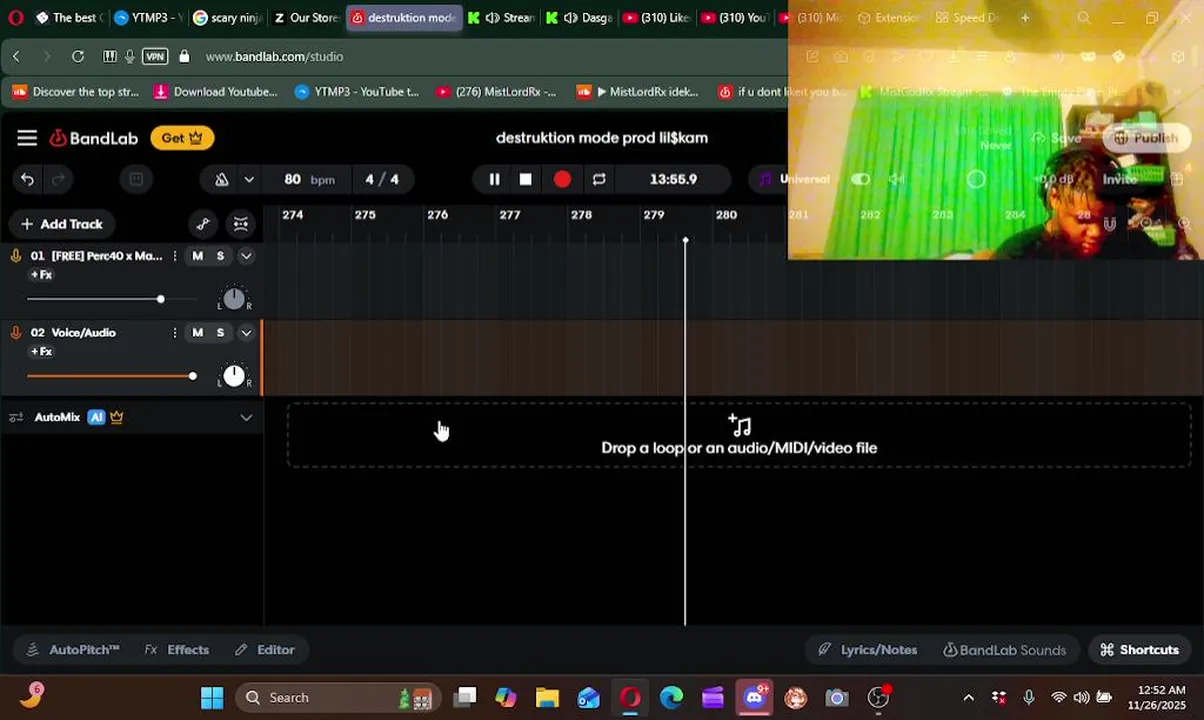
Task: Click the Voice/Audio volume slider handle
Action: pyautogui.click(x=192, y=376)
